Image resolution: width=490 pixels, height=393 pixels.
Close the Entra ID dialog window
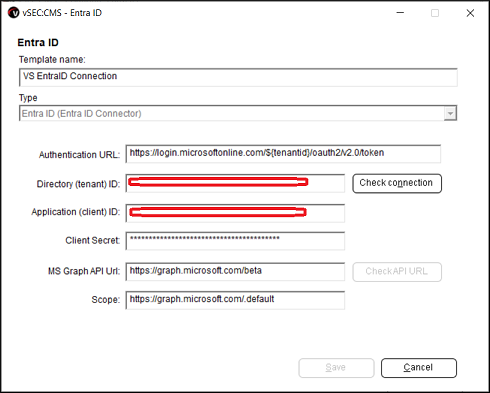470,13
